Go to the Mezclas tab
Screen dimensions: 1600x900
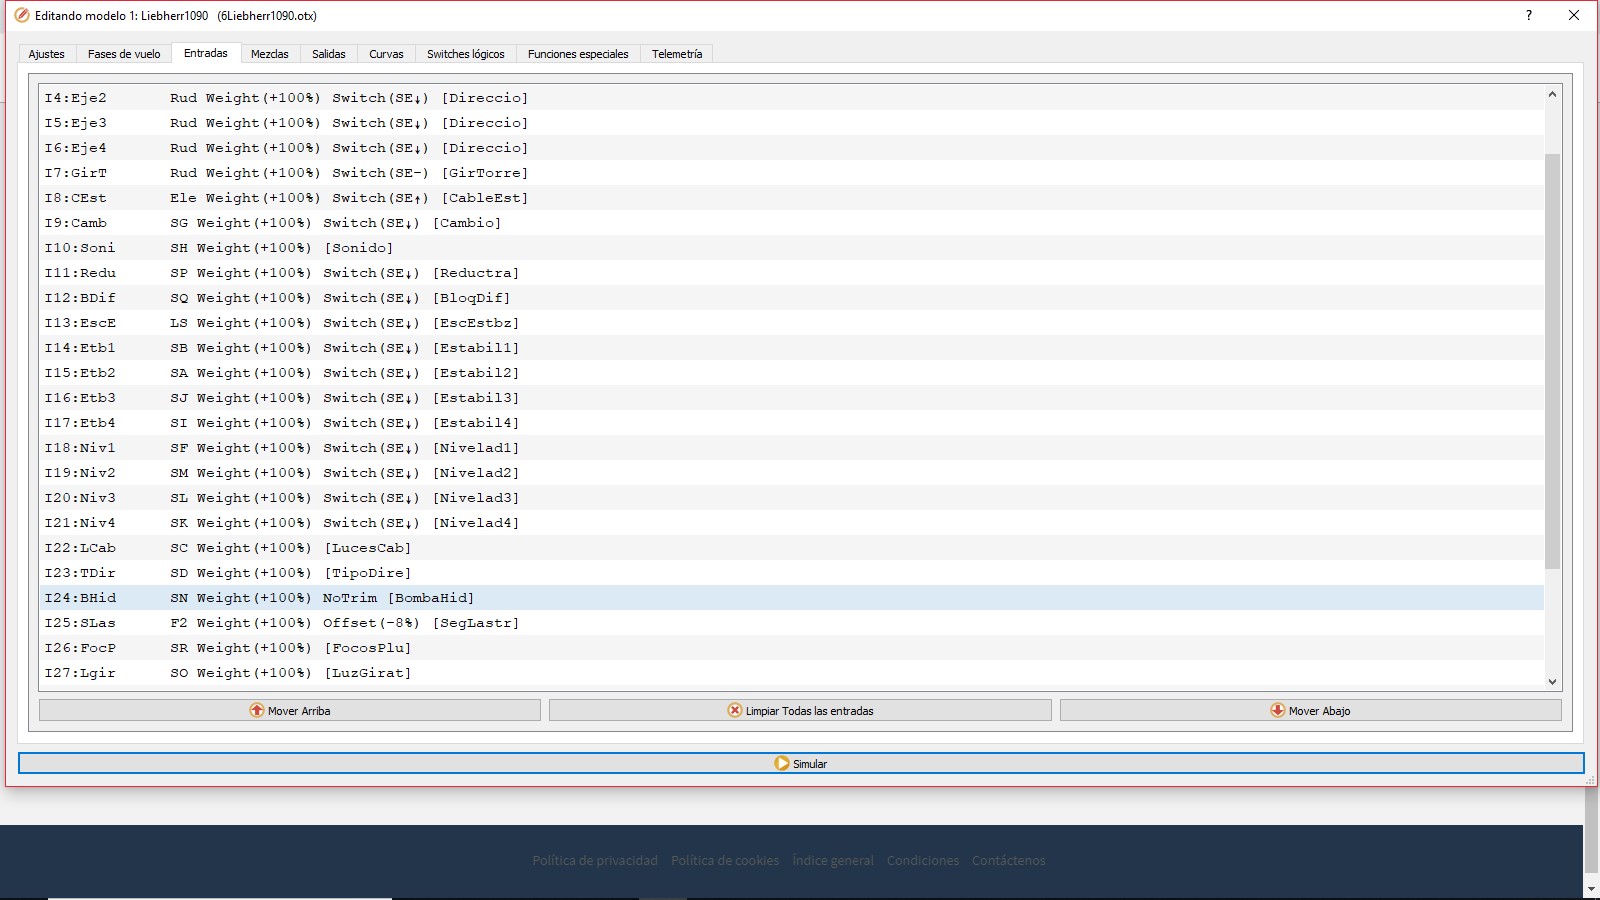coord(269,54)
